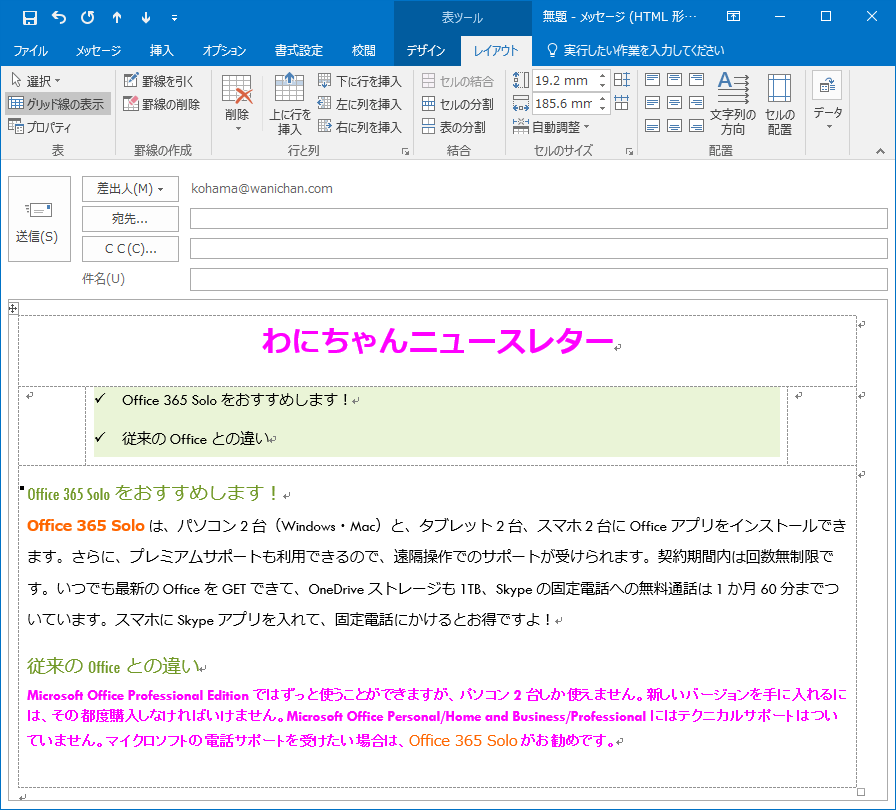The height and width of the screenshot is (810, 896).
Task: Open ribbon display options icon
Action: tap(733, 17)
